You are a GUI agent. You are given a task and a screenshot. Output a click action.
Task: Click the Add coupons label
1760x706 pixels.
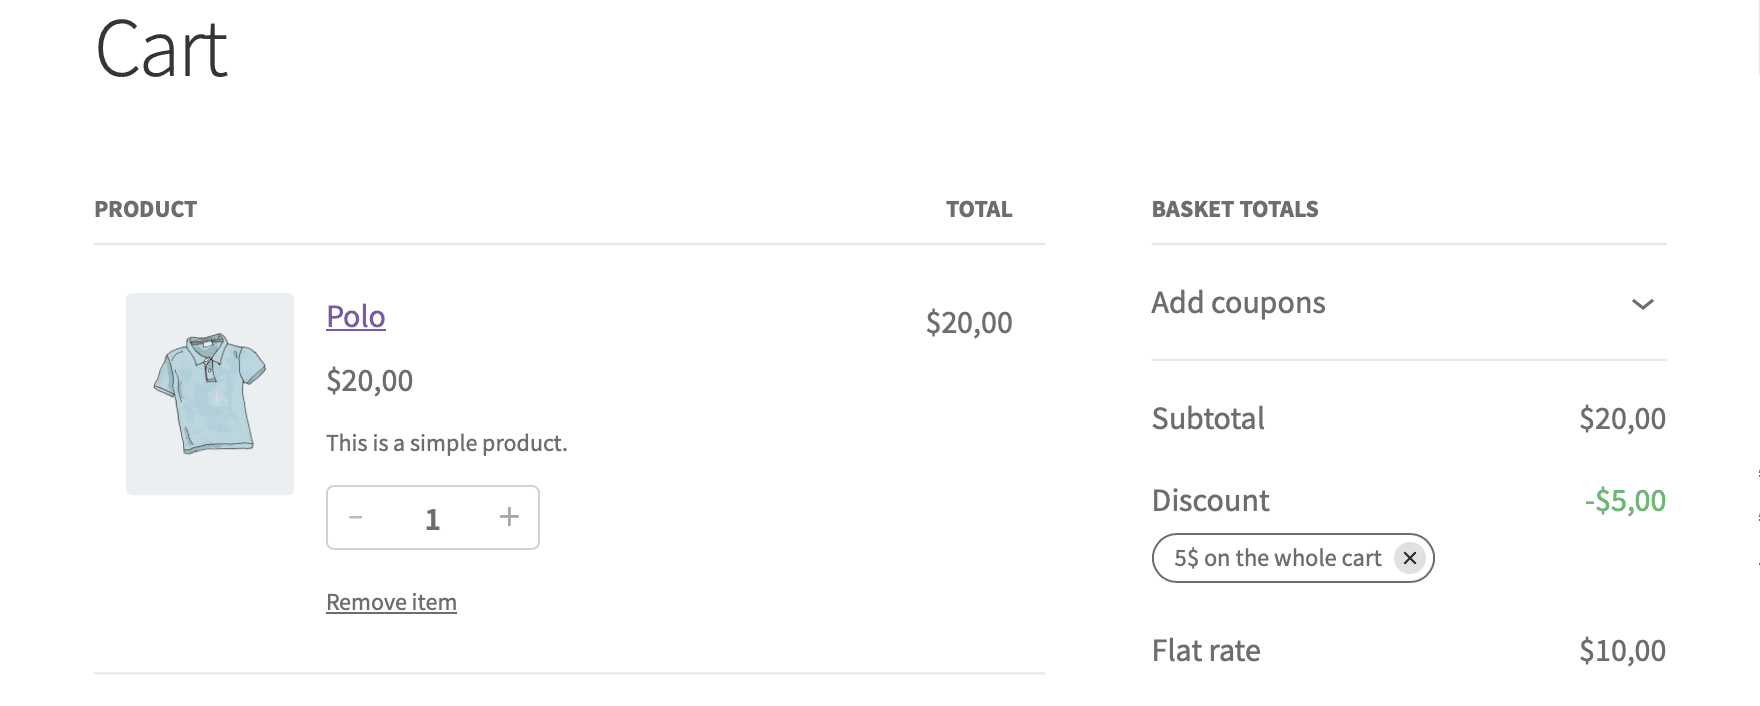[1238, 303]
